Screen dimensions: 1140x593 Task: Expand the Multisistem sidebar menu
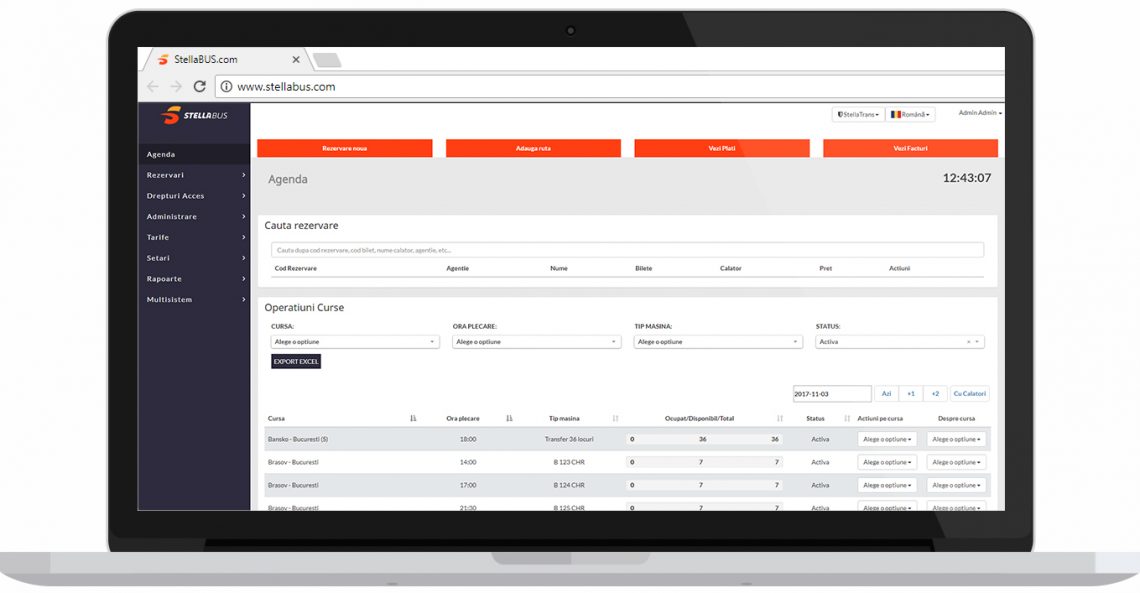coord(193,299)
